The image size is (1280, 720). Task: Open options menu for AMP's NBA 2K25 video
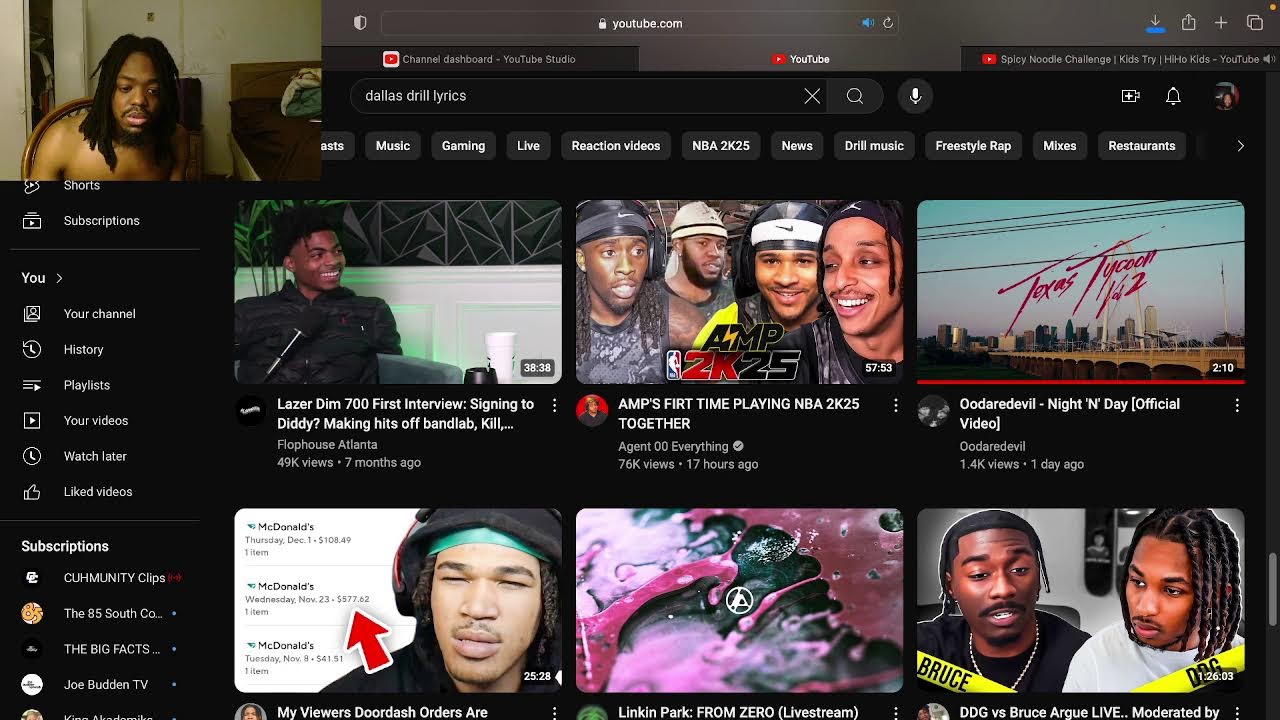(x=895, y=405)
